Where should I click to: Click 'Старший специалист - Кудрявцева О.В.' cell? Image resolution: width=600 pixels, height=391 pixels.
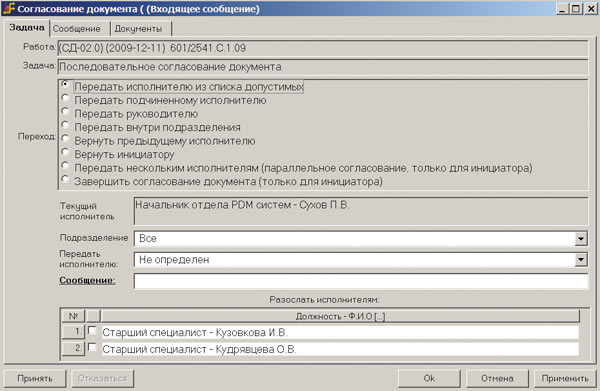[340, 349]
